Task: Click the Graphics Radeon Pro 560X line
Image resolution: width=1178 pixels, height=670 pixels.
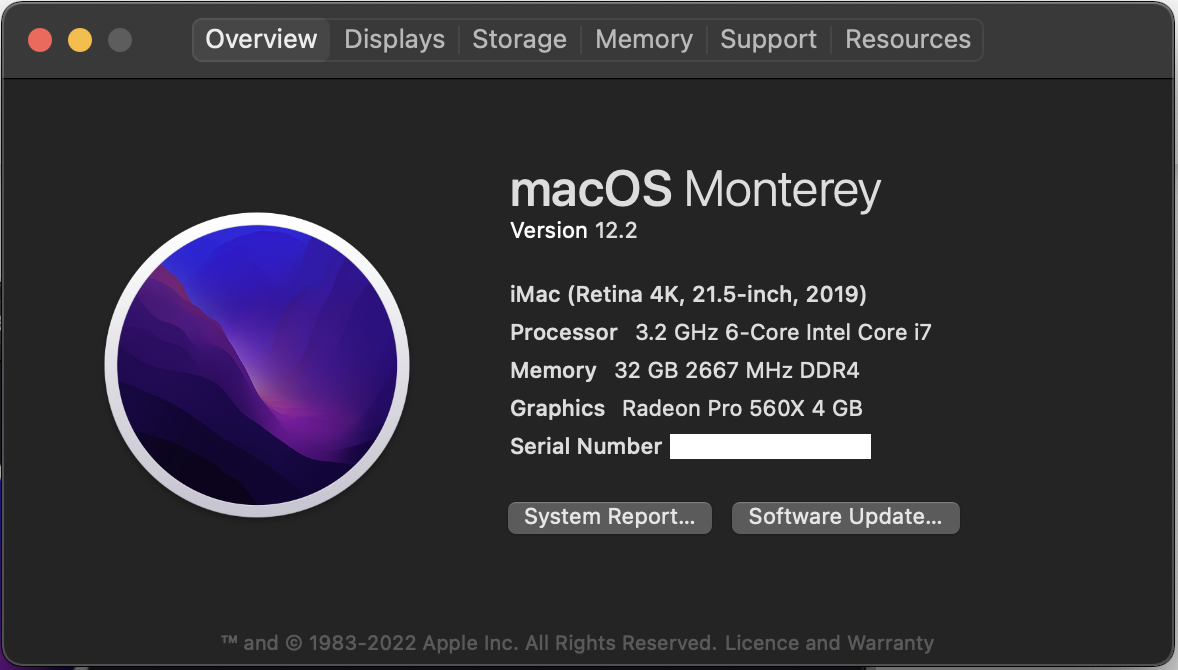Action: click(x=686, y=408)
